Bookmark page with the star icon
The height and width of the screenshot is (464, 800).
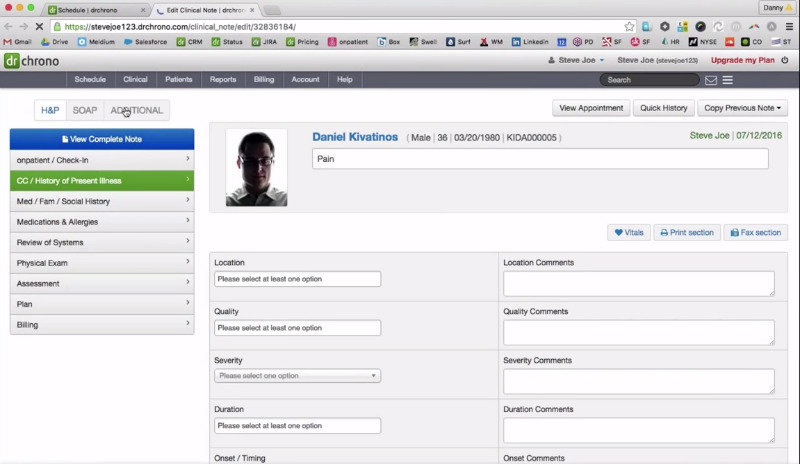point(629,26)
